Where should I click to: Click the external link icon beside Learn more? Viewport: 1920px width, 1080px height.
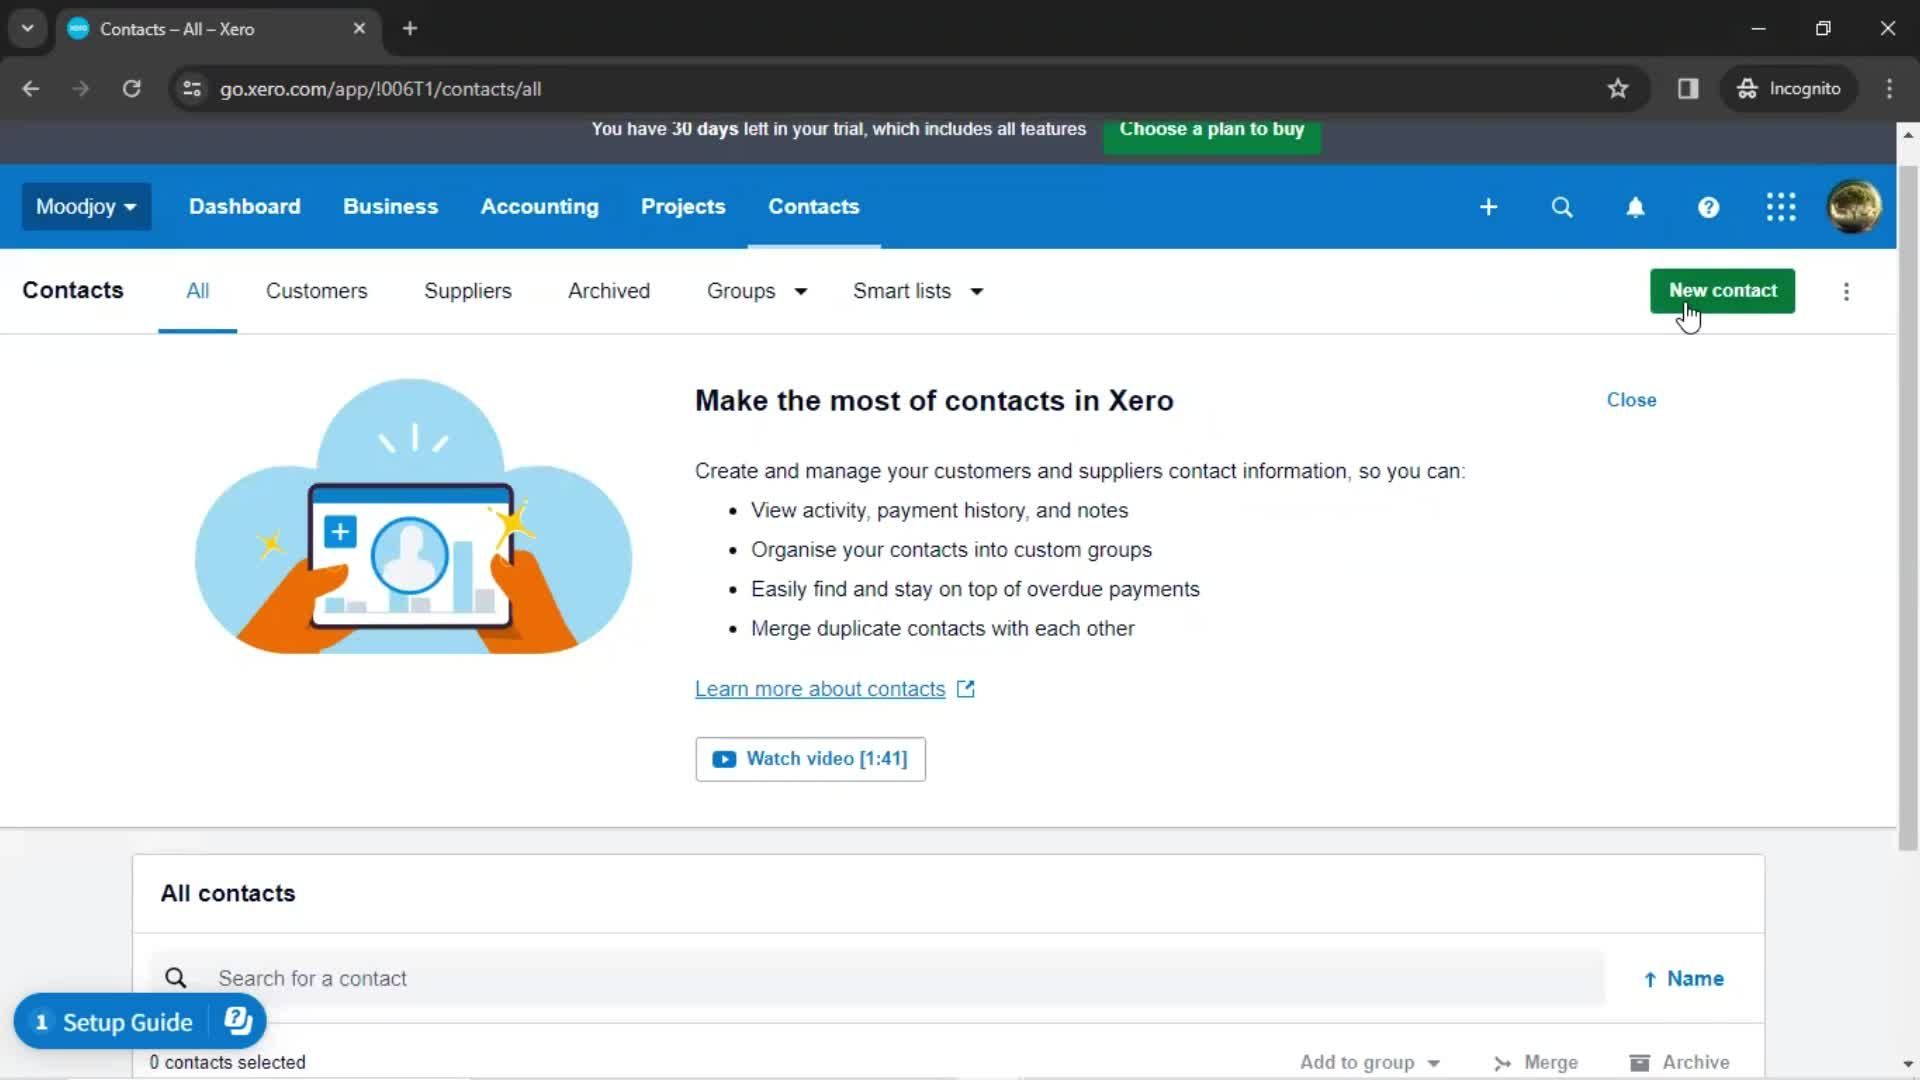tap(965, 689)
